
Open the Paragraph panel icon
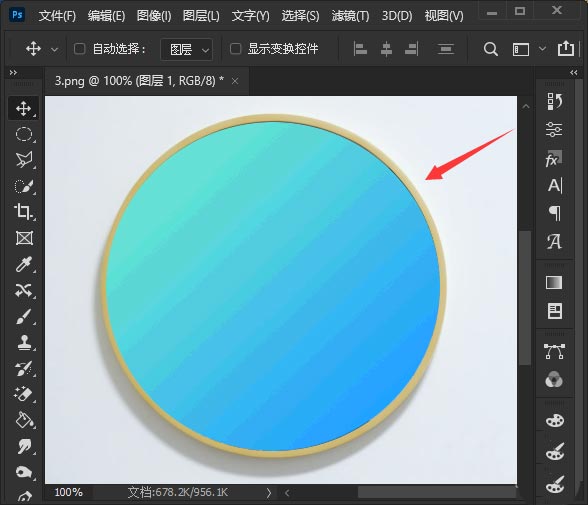coord(555,213)
